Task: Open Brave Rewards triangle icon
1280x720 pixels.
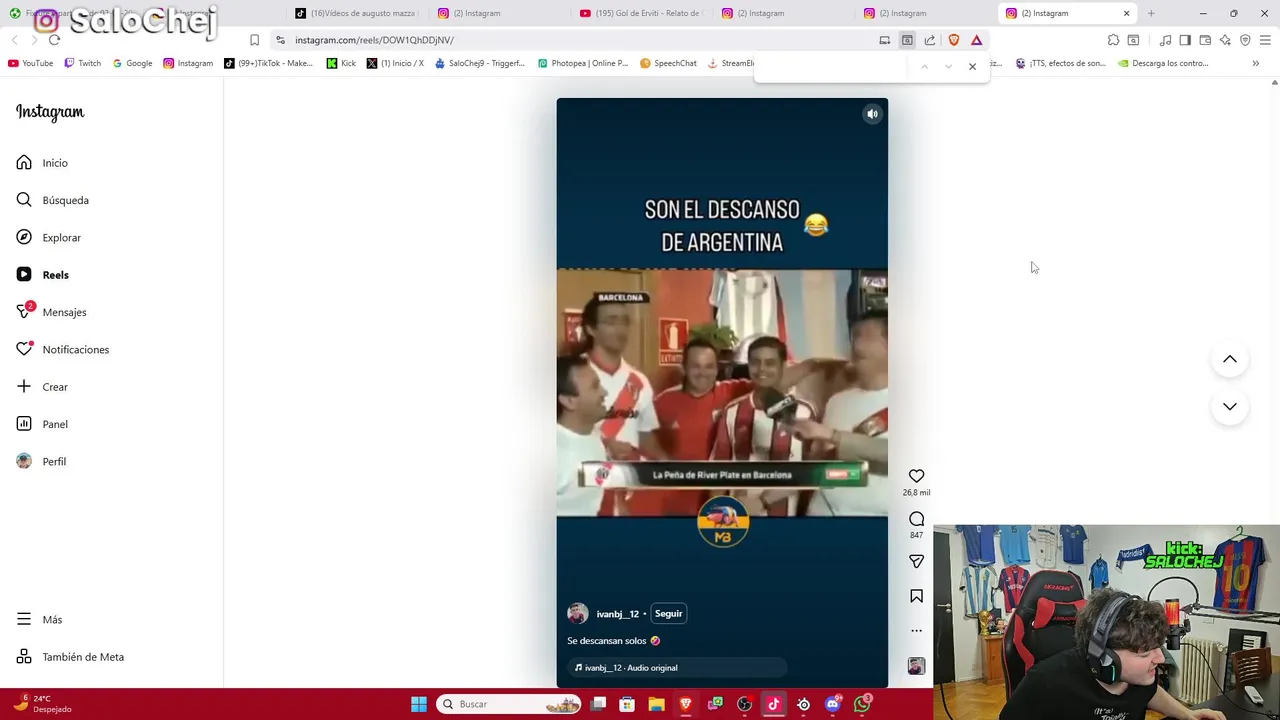Action: pyautogui.click(x=977, y=40)
